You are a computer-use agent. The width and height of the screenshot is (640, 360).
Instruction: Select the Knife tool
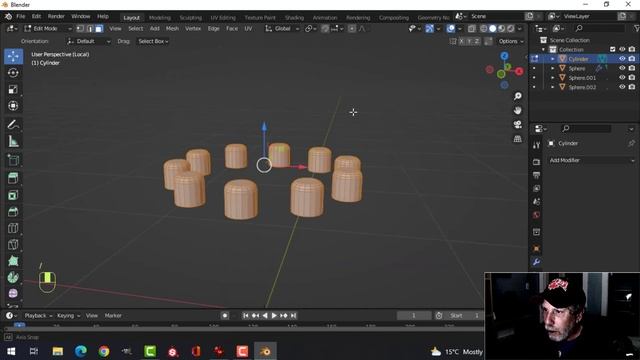coord(13,244)
